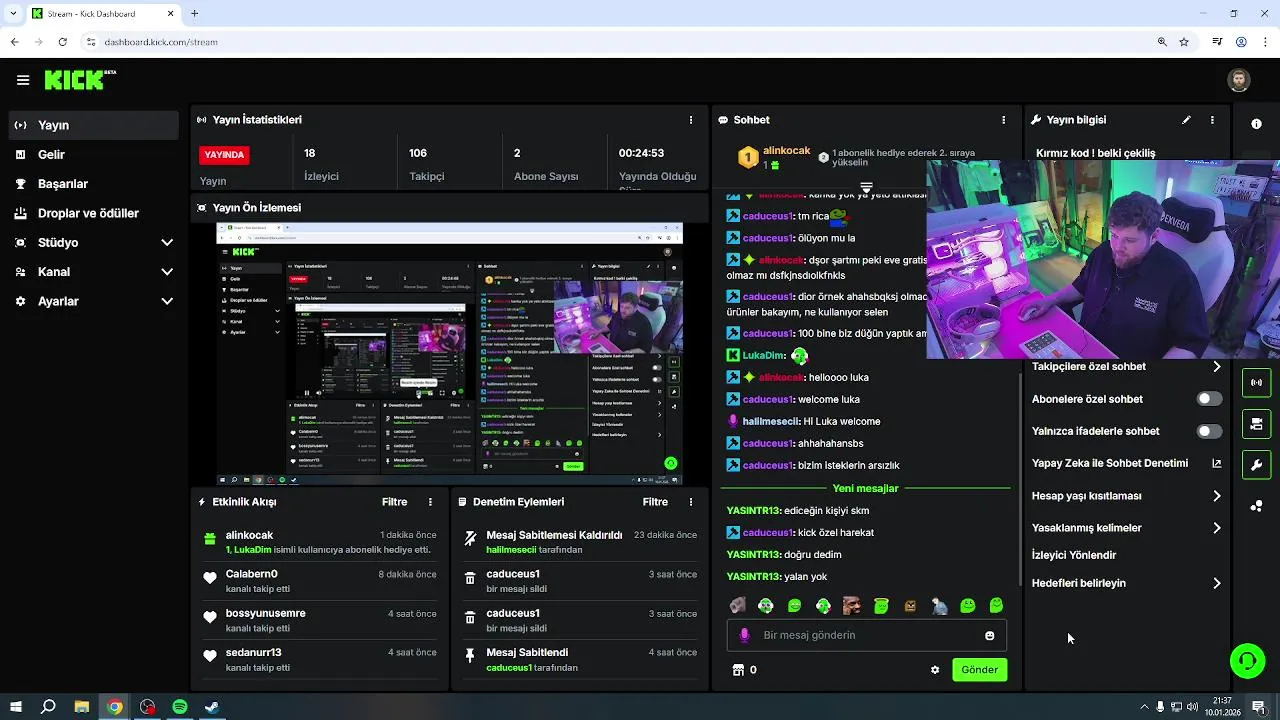Open the green headset support chat button

click(1248, 661)
